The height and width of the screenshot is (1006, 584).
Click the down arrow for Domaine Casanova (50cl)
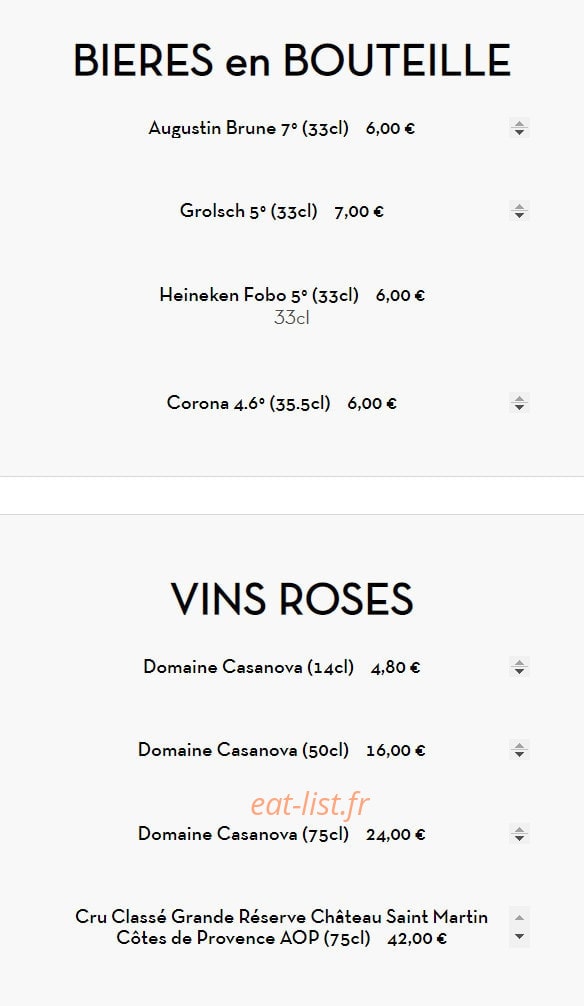tap(519, 754)
